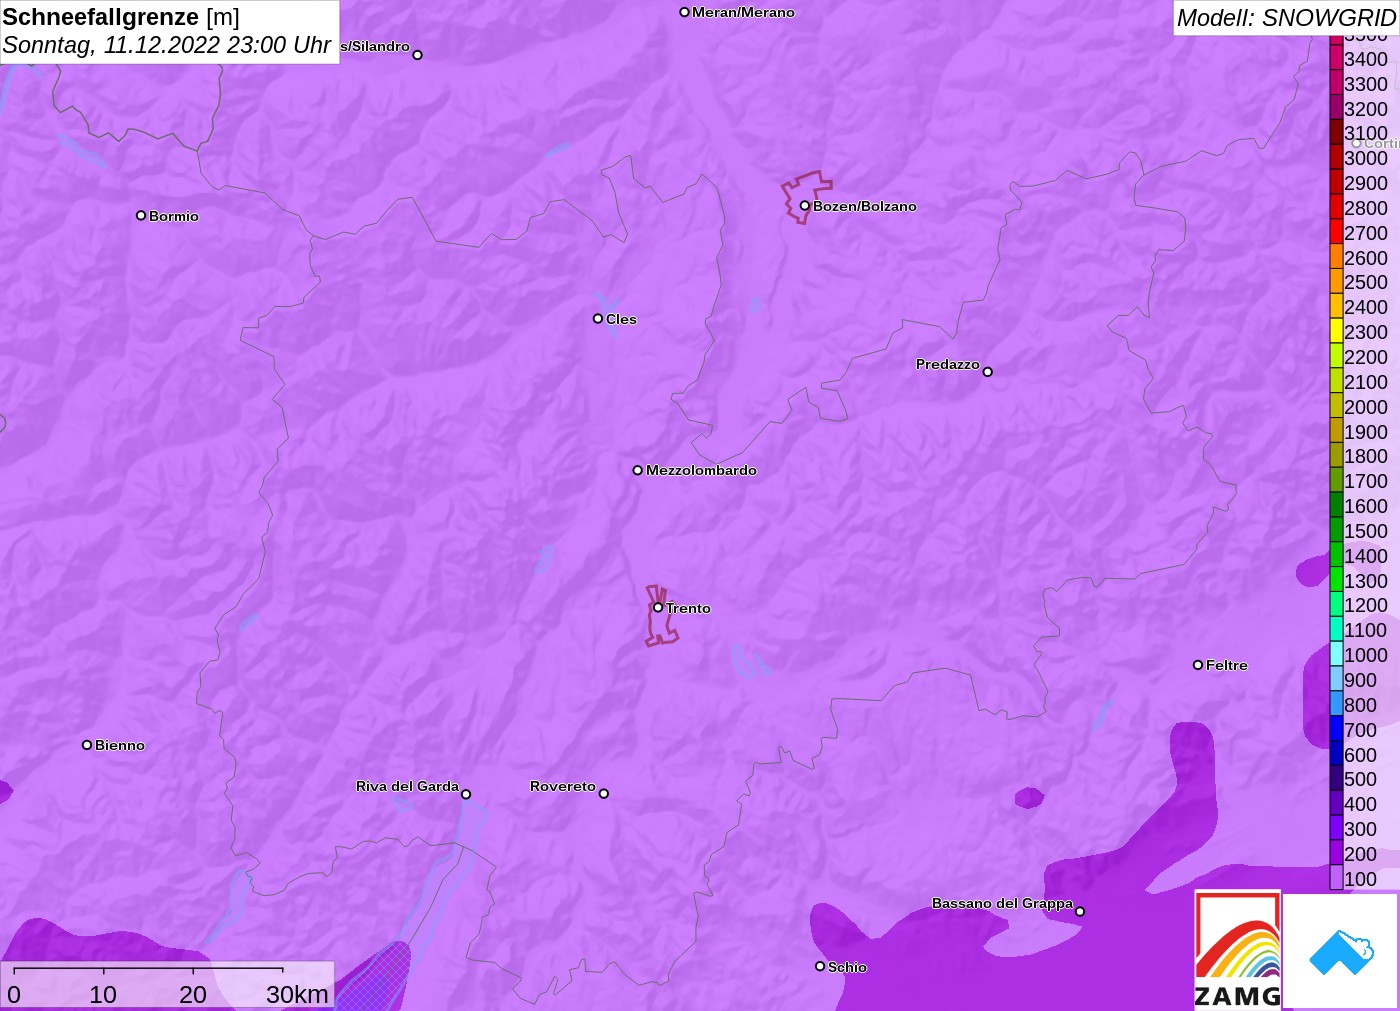The image size is (1400, 1011).
Task: Click the legend value "200"
Action: point(1360,854)
